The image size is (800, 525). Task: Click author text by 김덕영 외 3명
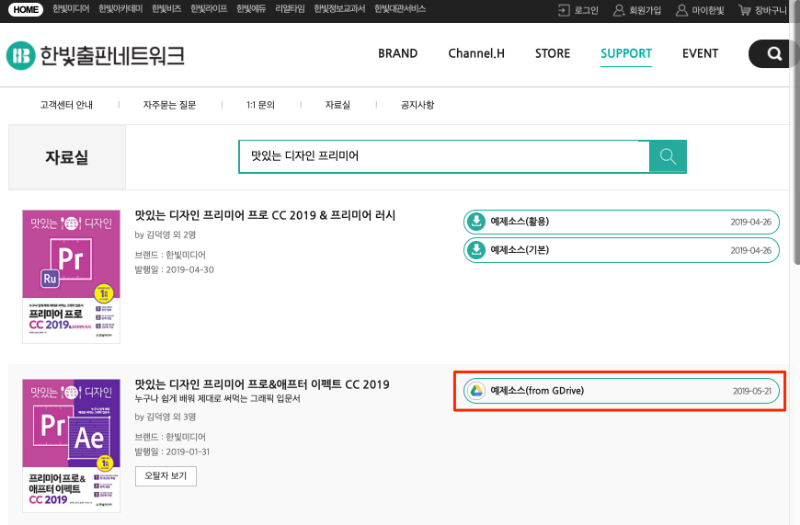pos(165,417)
